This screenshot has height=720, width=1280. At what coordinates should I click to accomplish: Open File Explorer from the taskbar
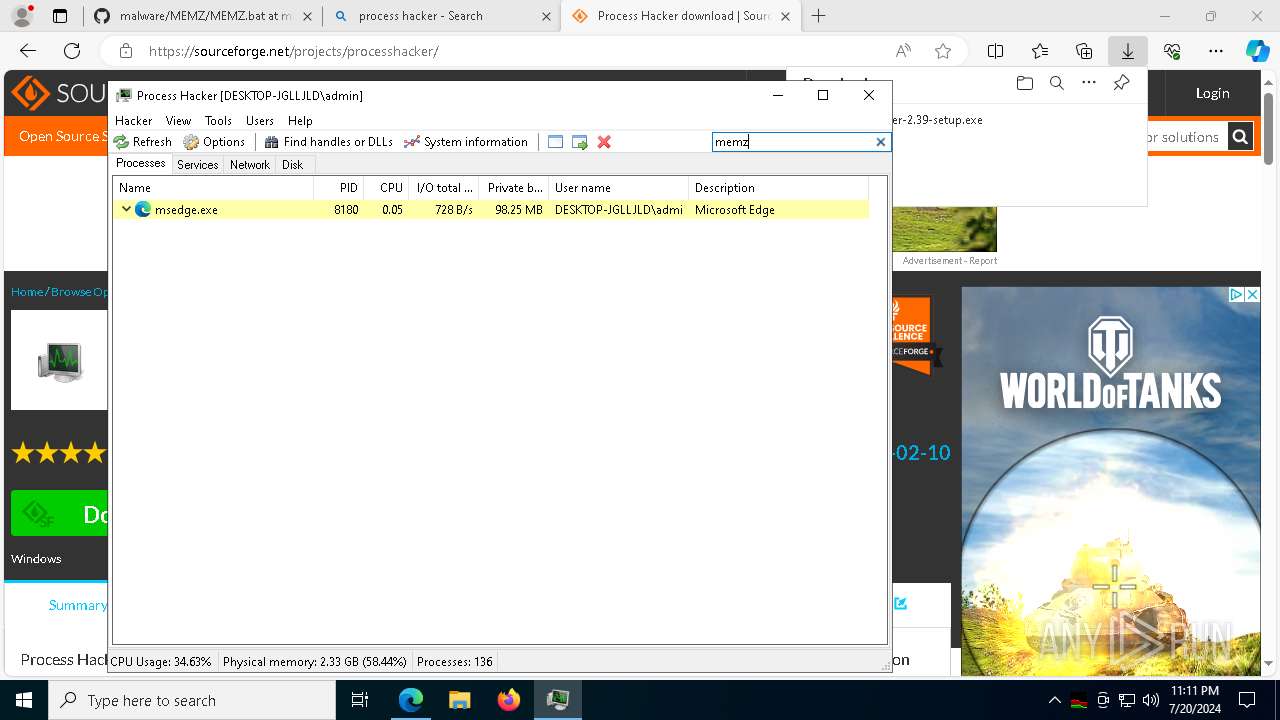point(459,700)
